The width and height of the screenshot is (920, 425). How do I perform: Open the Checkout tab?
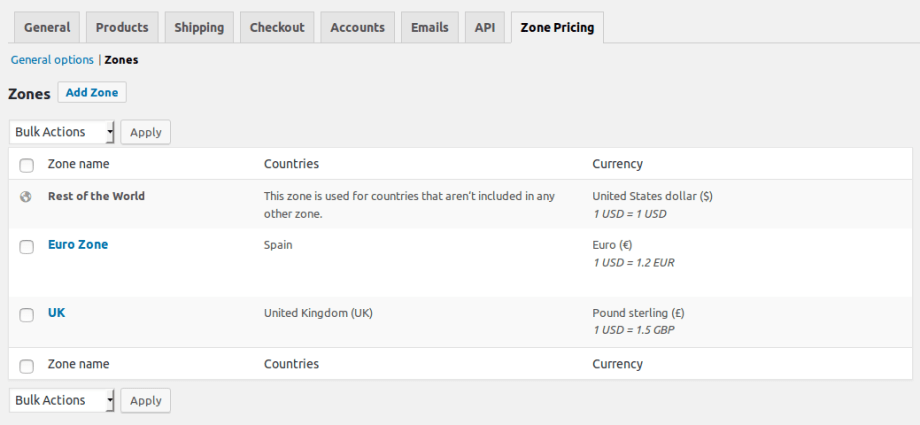pos(277,28)
